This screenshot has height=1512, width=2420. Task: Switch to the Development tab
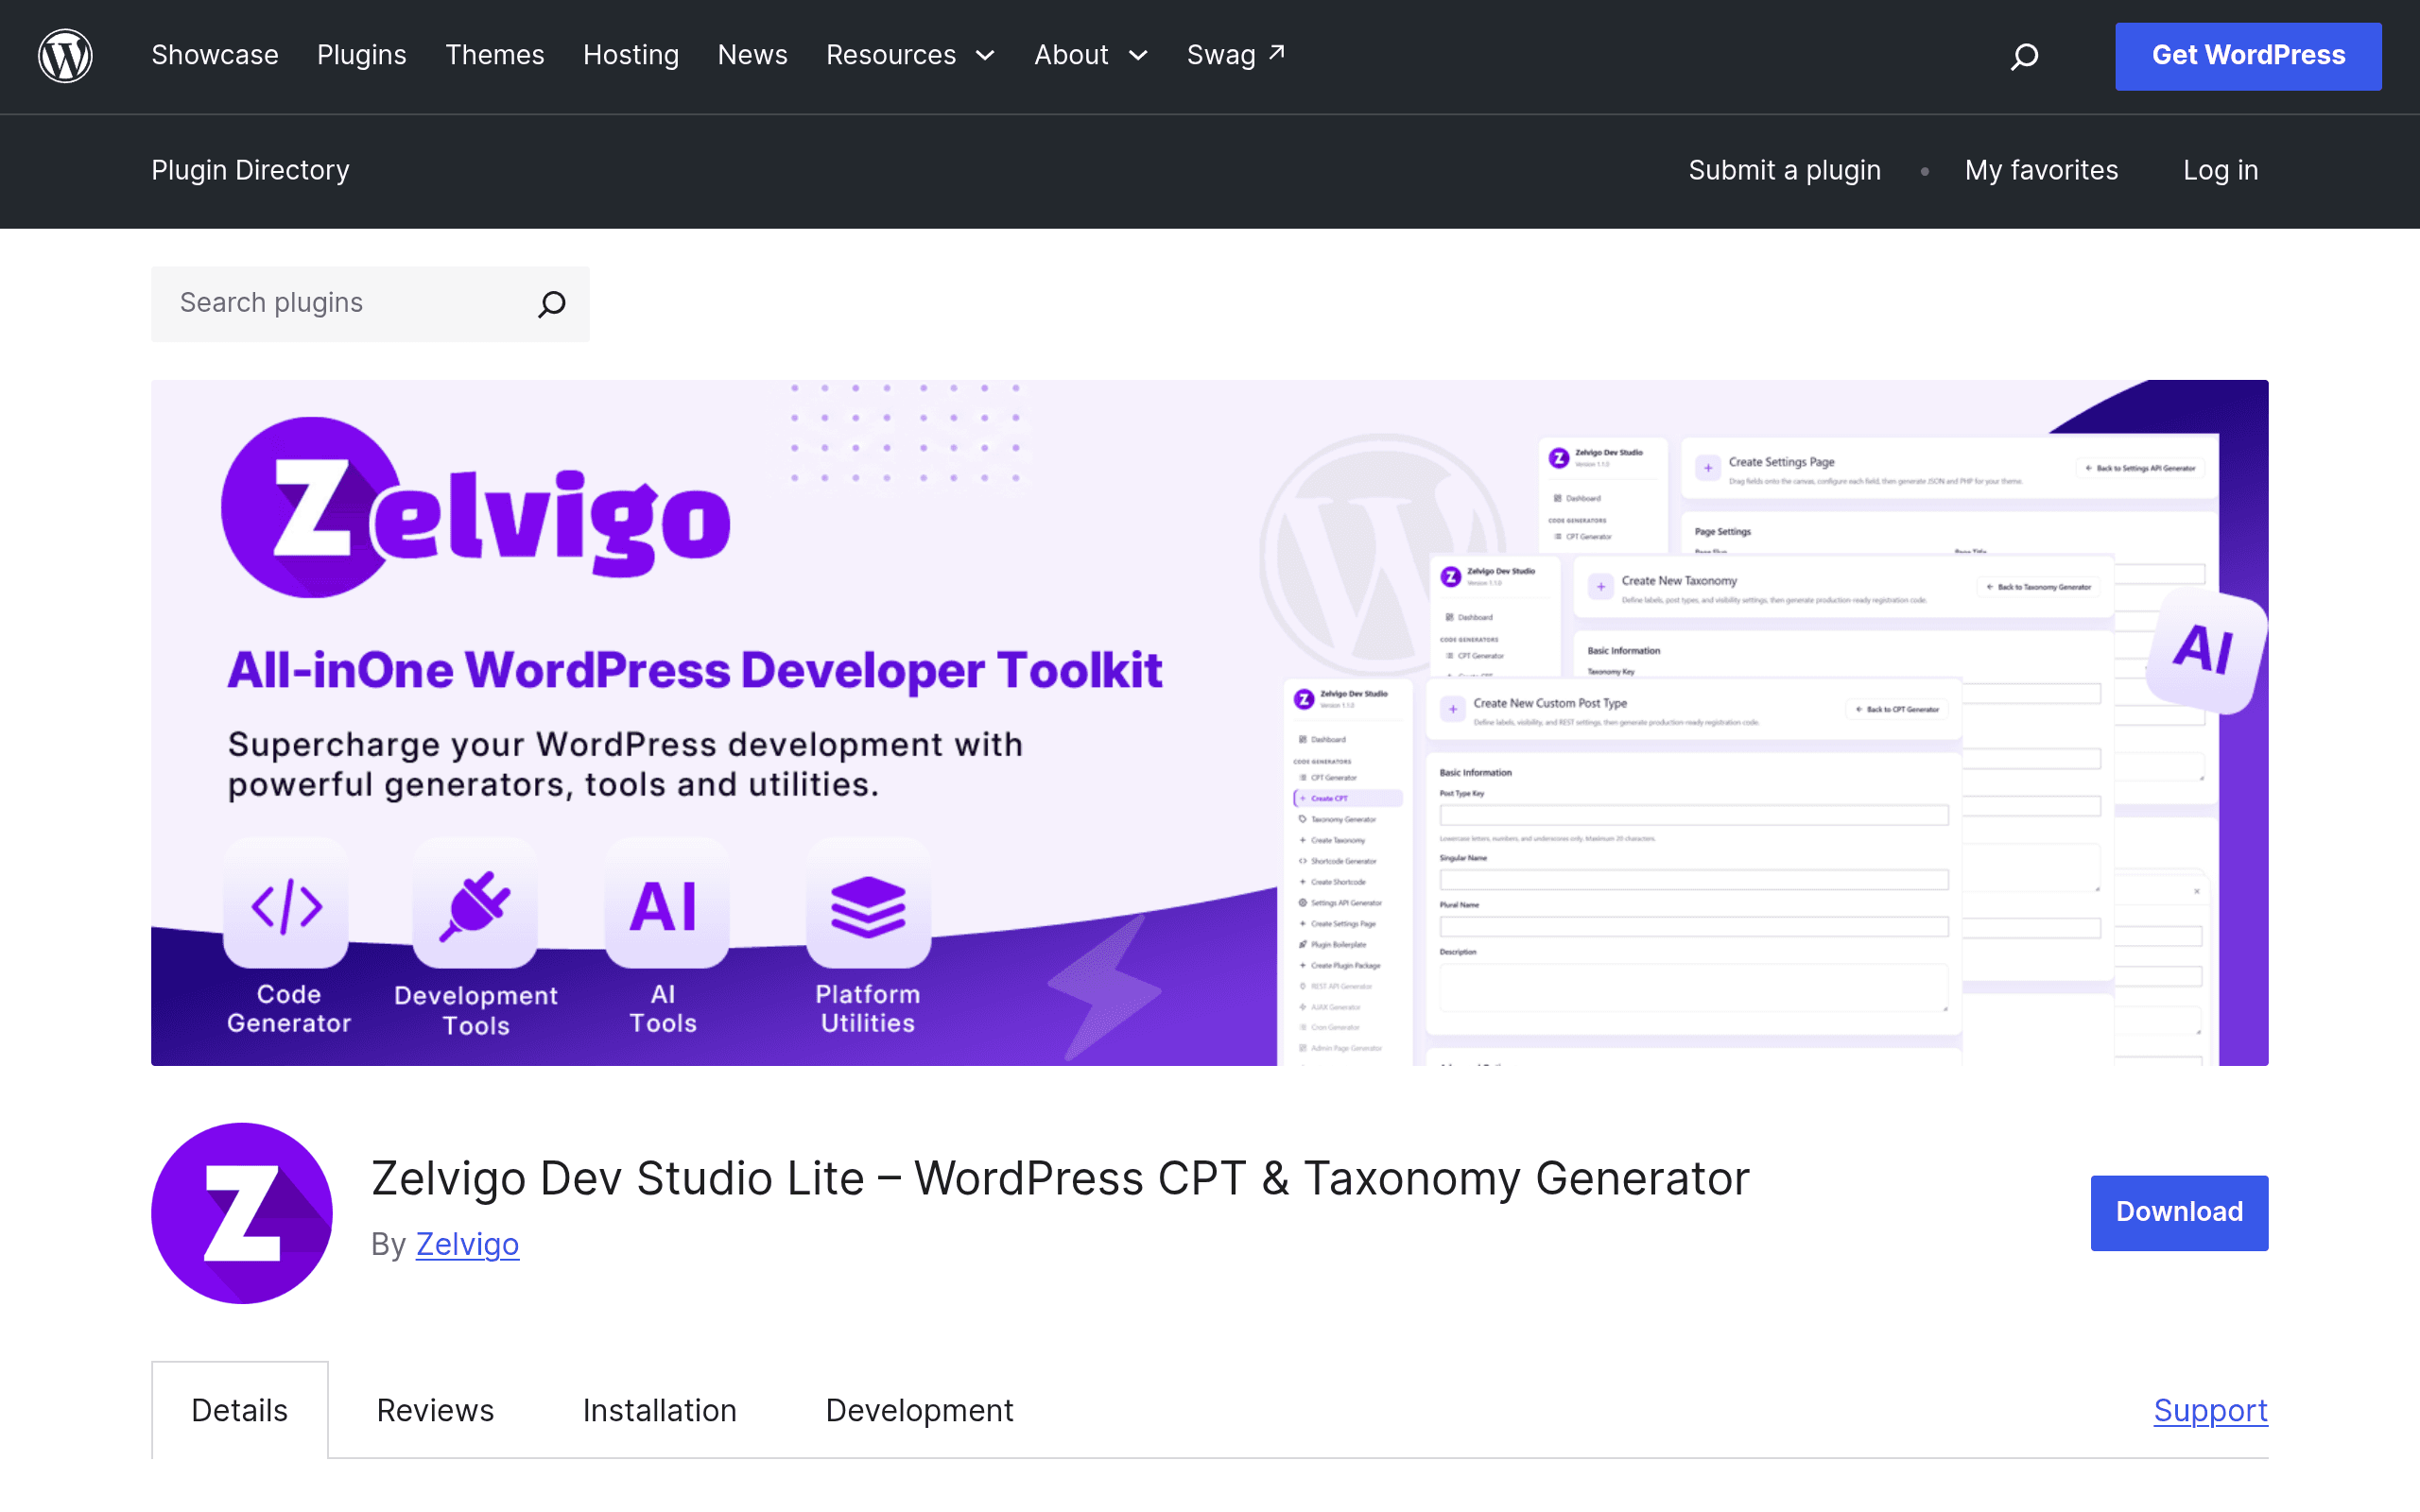coord(919,1410)
